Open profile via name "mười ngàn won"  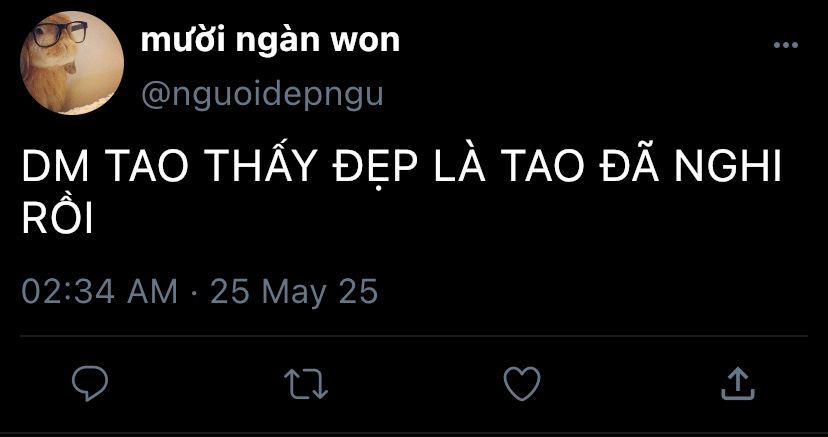pyautogui.click(x=270, y=41)
